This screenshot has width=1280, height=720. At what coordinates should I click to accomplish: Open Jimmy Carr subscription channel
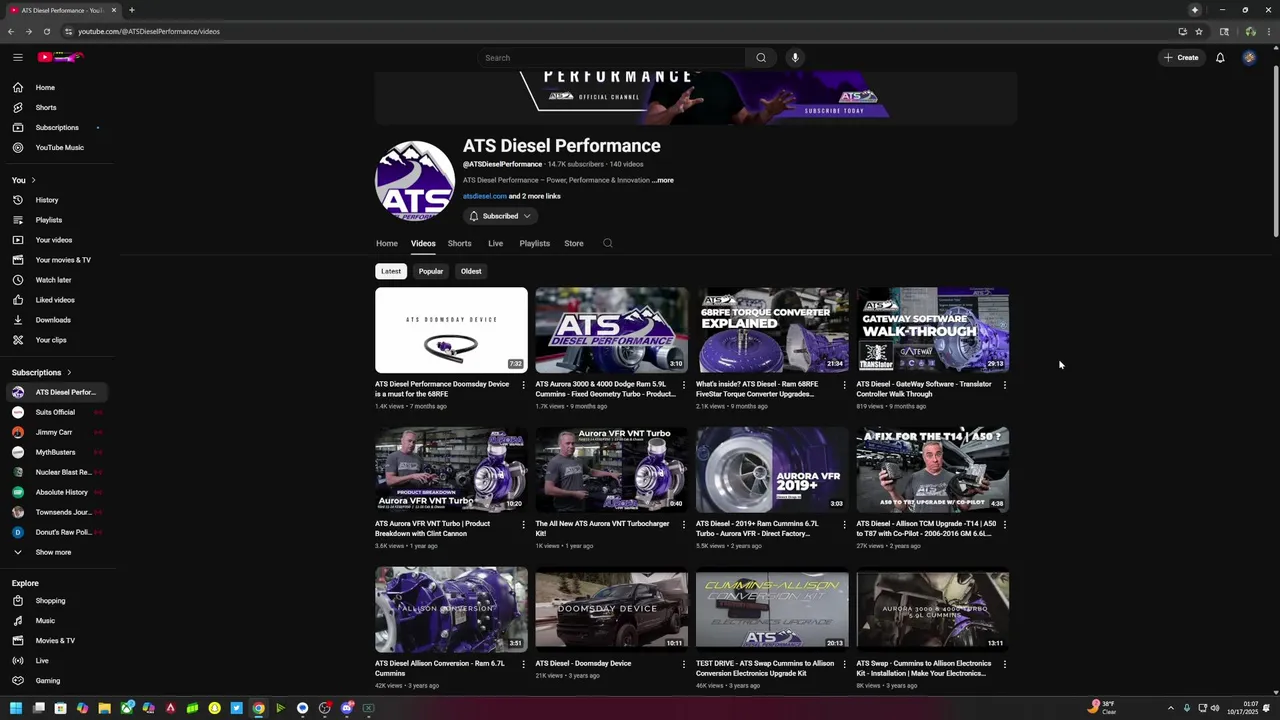pos(55,432)
